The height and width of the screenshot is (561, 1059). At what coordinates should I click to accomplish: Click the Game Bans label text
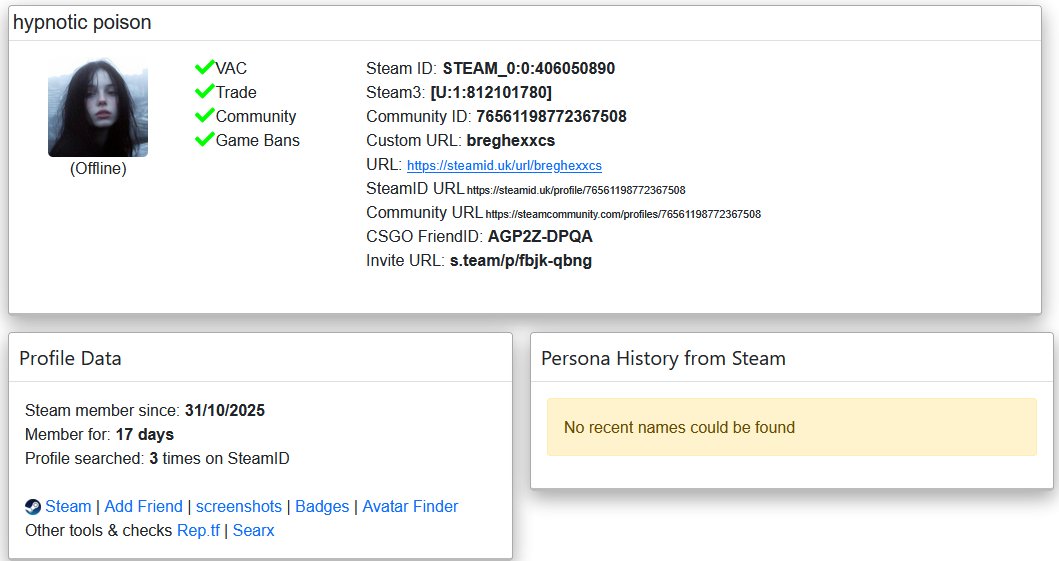click(257, 140)
